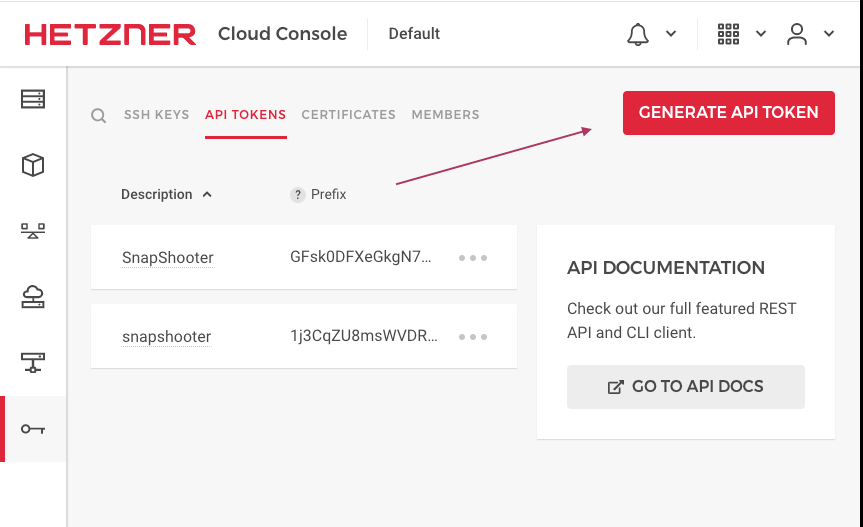Click the Default project name
The image size is (863, 527).
pos(414,34)
